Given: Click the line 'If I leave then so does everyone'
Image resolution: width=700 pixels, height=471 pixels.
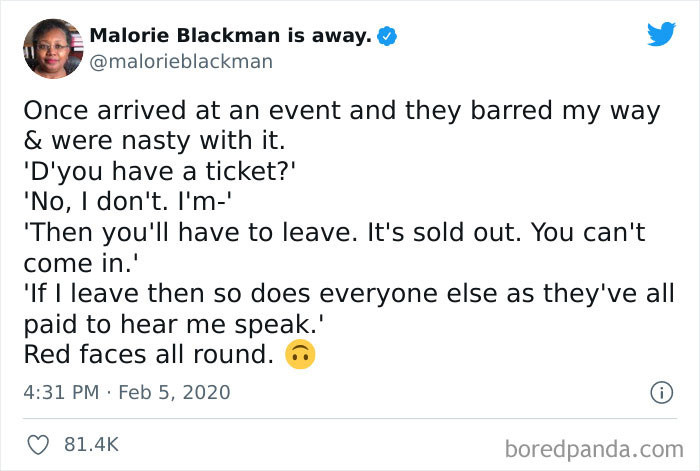Looking at the screenshot, I should point(340,294).
